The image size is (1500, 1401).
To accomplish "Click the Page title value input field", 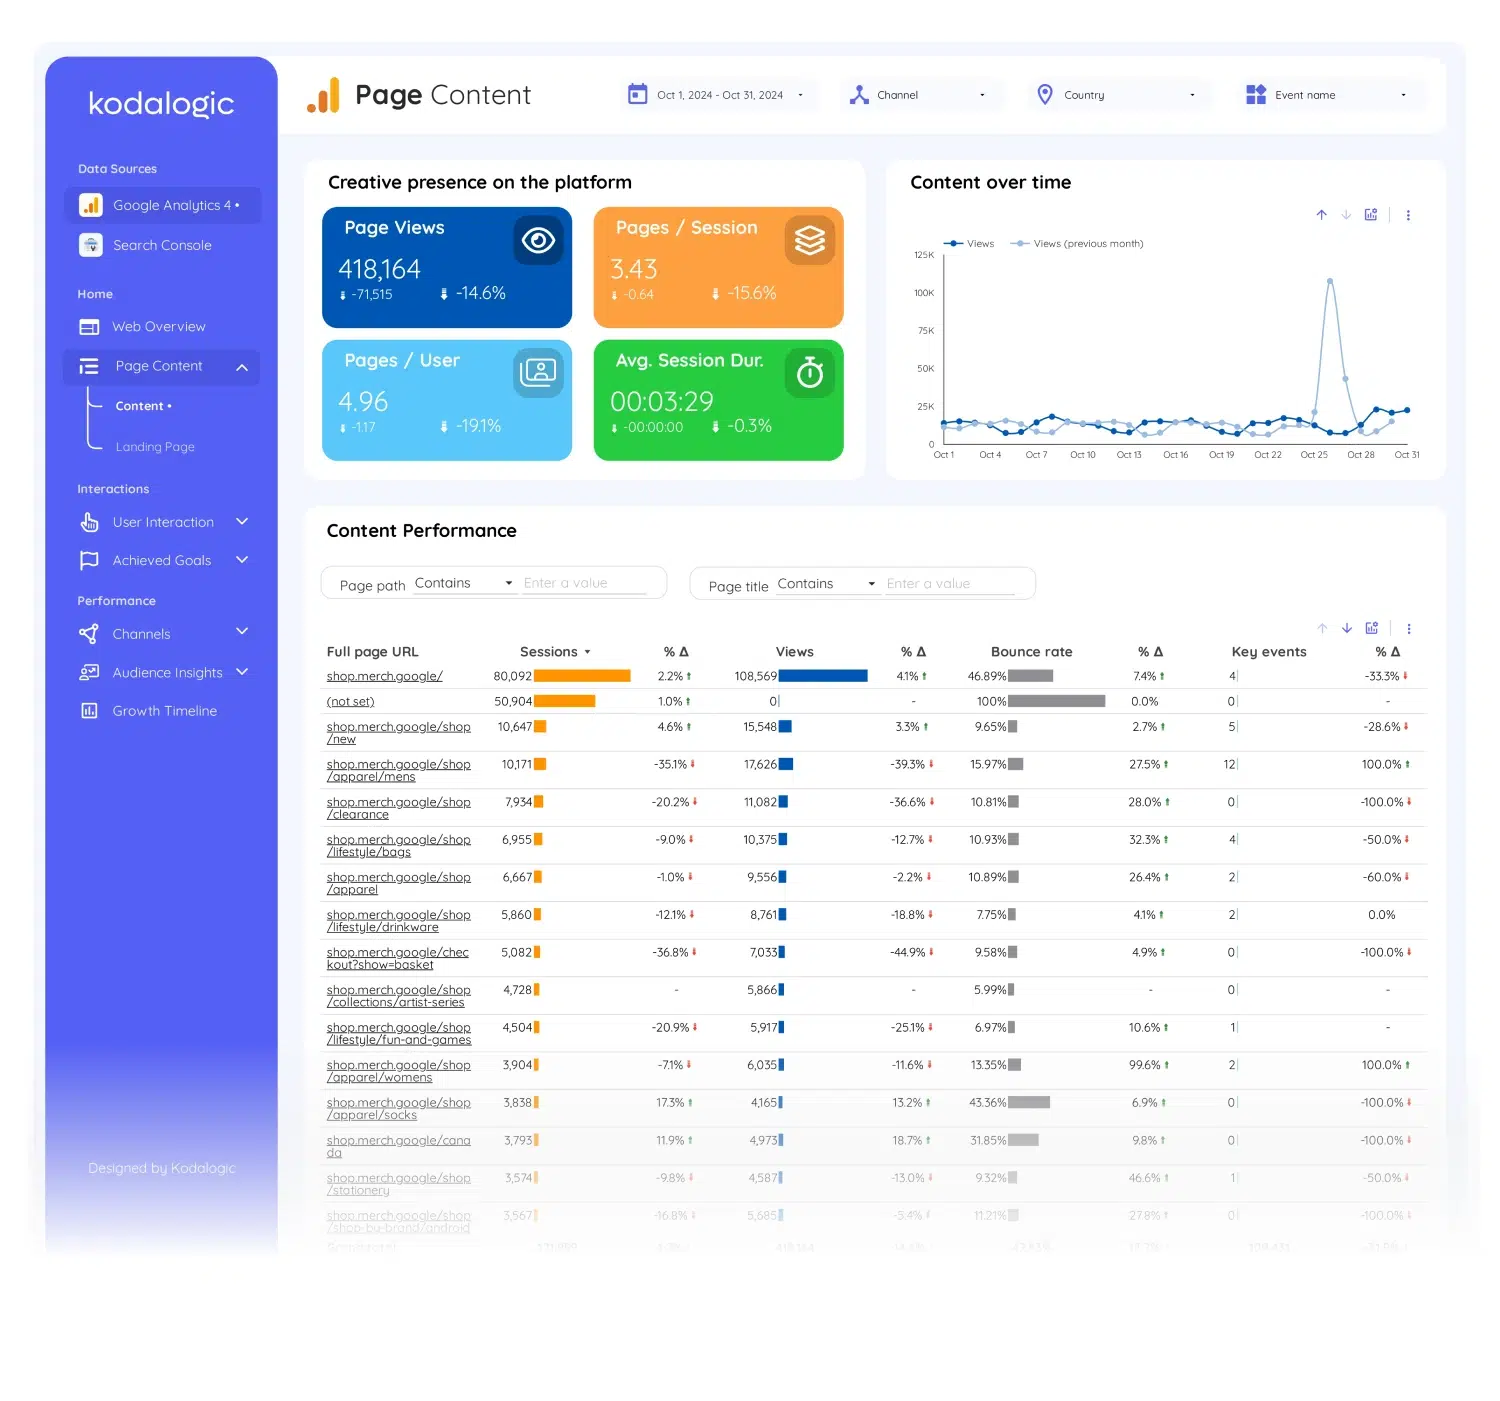I will click(949, 584).
